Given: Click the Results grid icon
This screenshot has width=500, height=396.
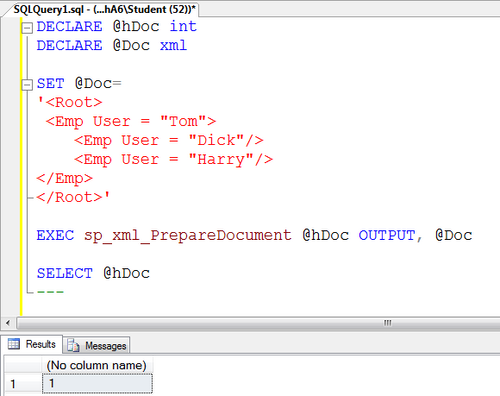Looking at the screenshot, I should (x=14, y=344).
